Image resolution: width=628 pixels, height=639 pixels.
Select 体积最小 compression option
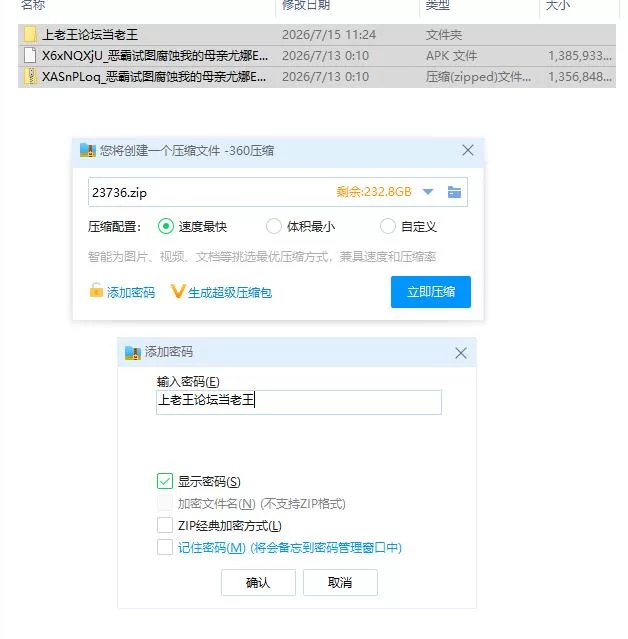click(x=273, y=226)
